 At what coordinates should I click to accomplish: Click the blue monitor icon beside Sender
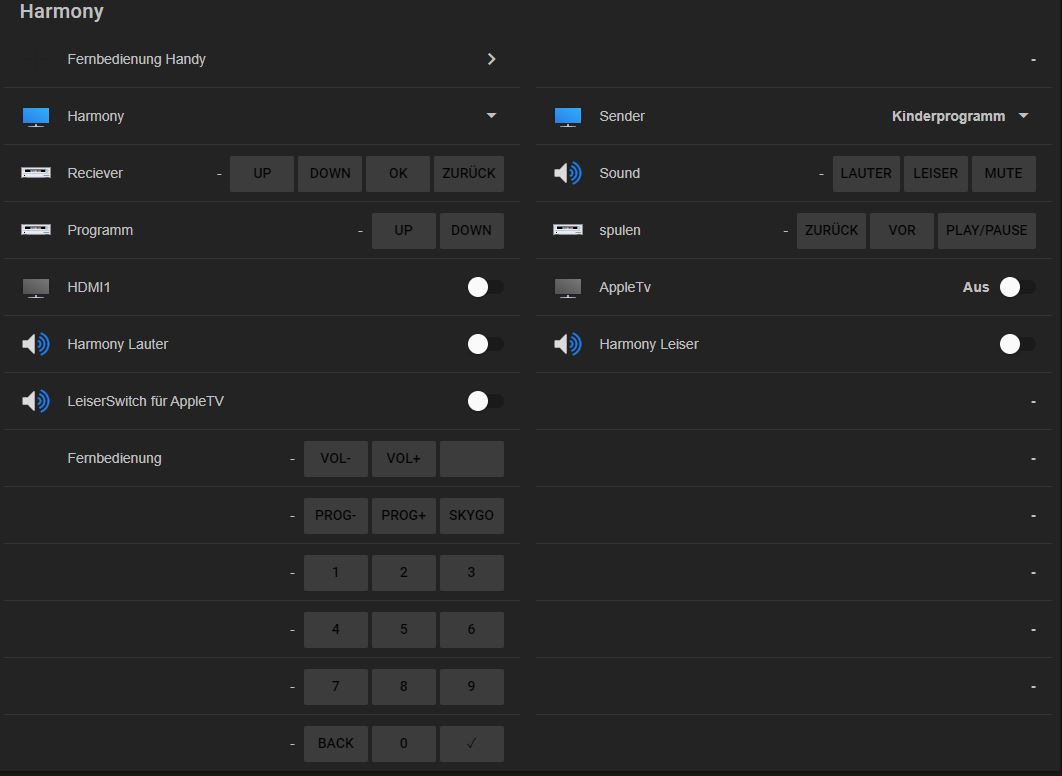click(x=568, y=117)
